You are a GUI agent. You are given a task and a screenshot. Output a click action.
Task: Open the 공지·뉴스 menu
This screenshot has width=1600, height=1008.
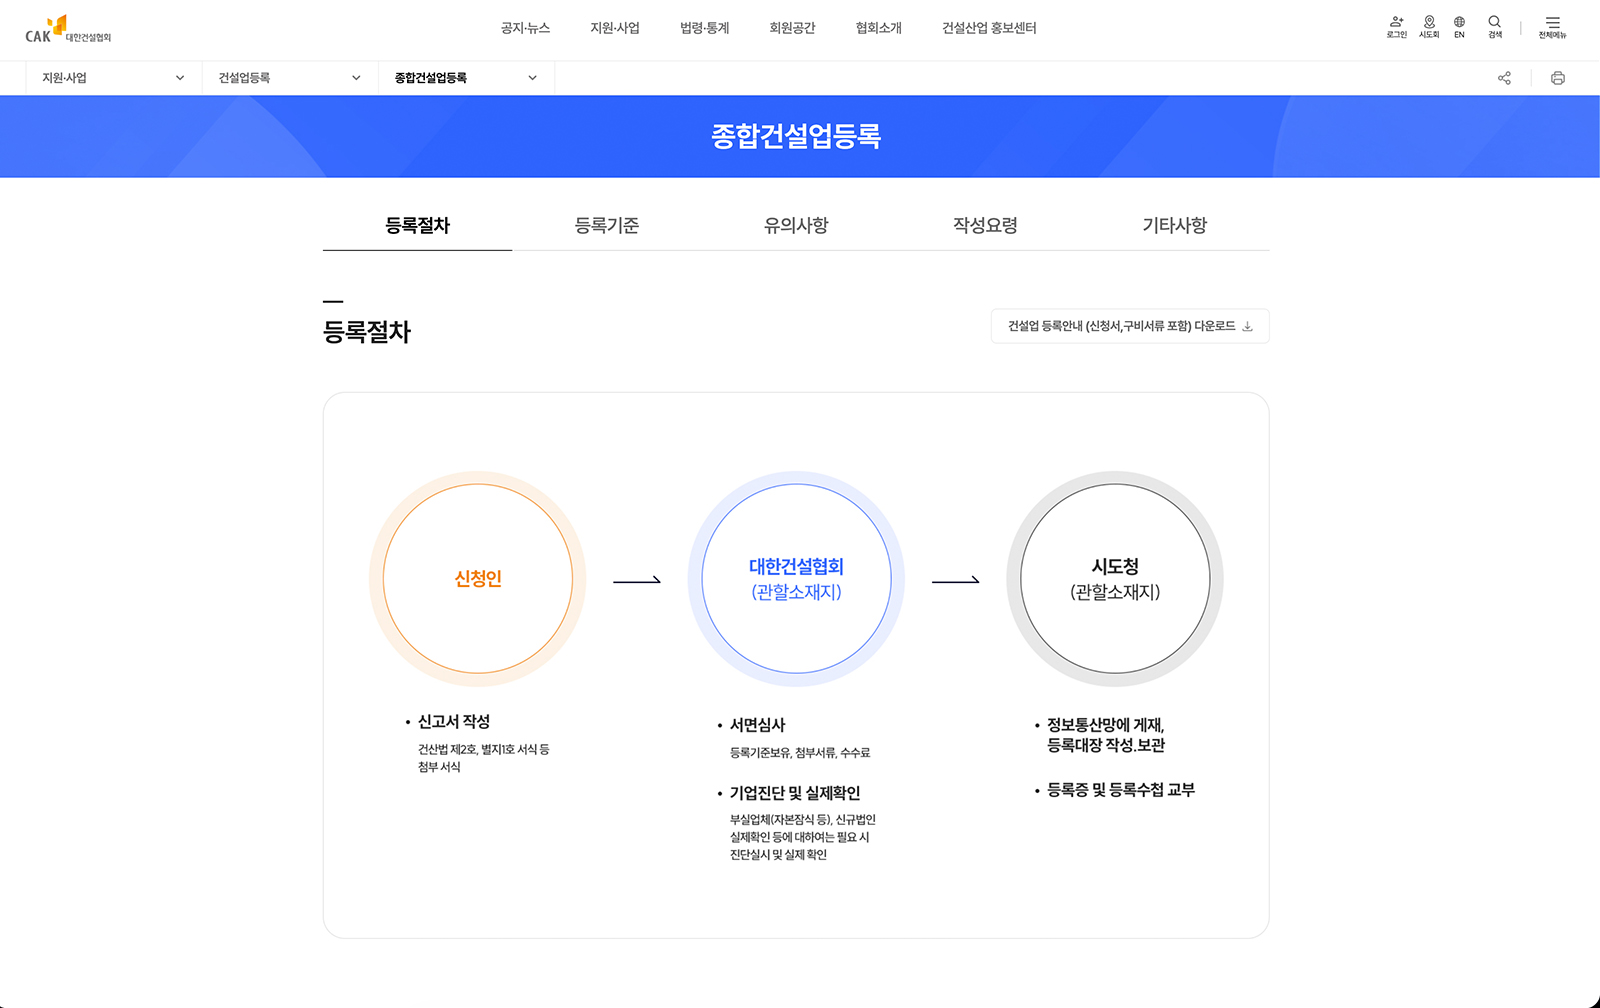click(x=525, y=28)
